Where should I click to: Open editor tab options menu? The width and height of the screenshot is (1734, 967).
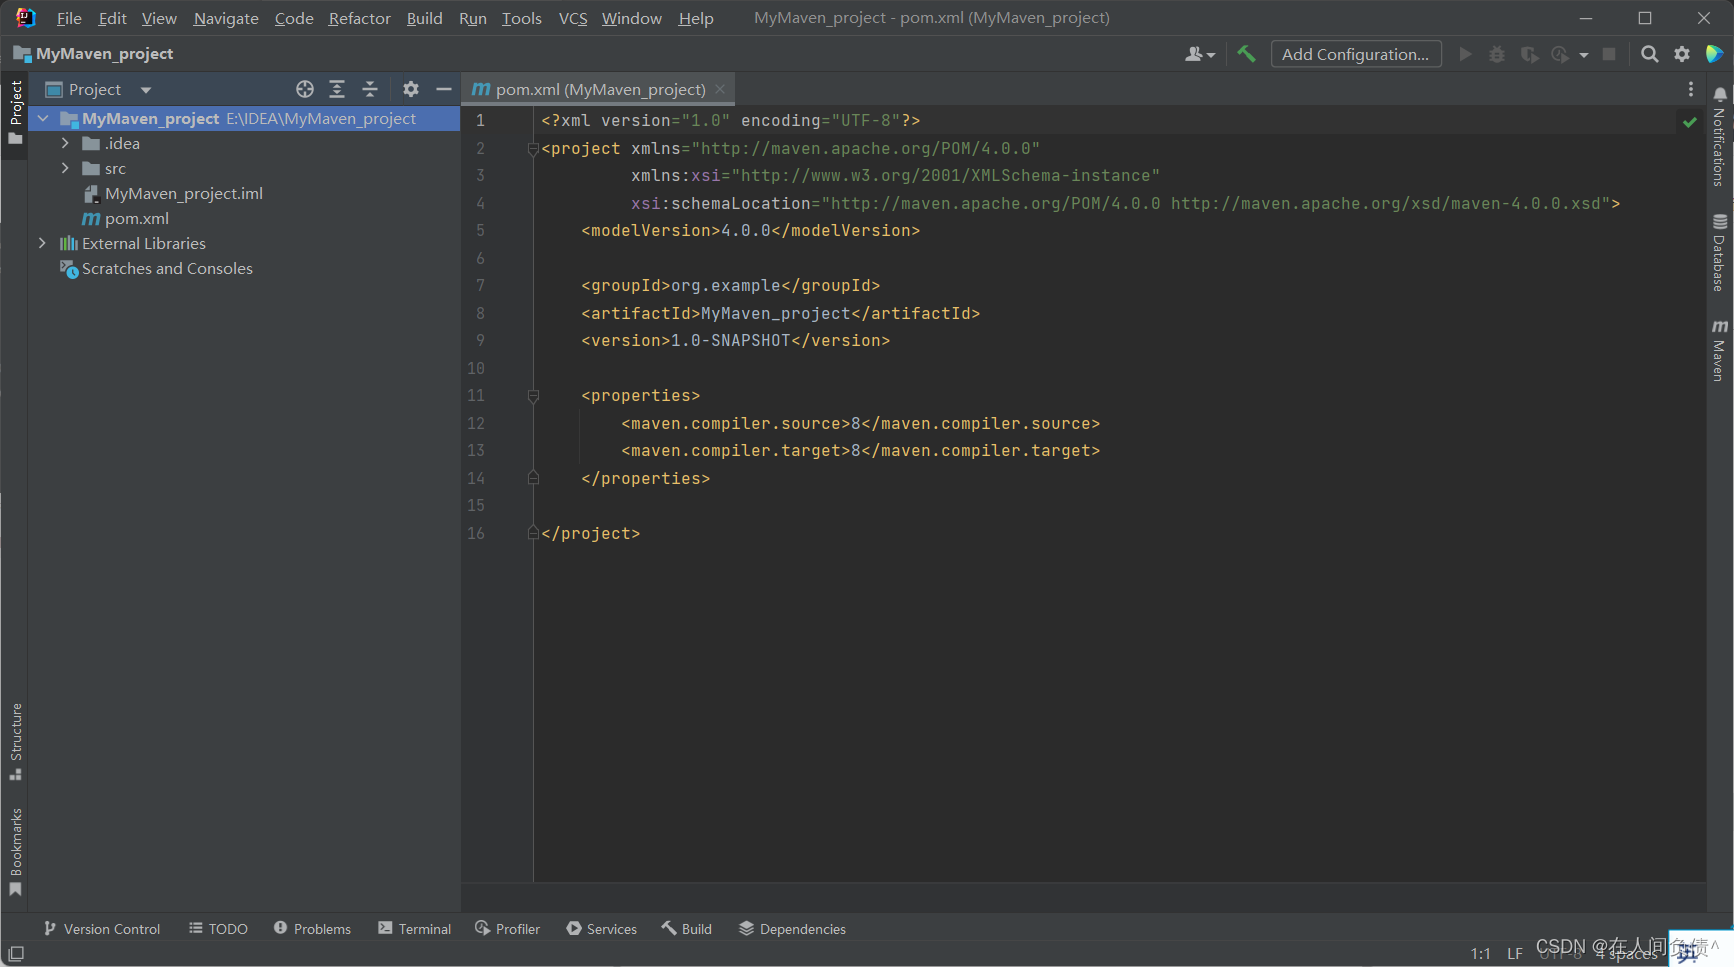pos(1691,89)
